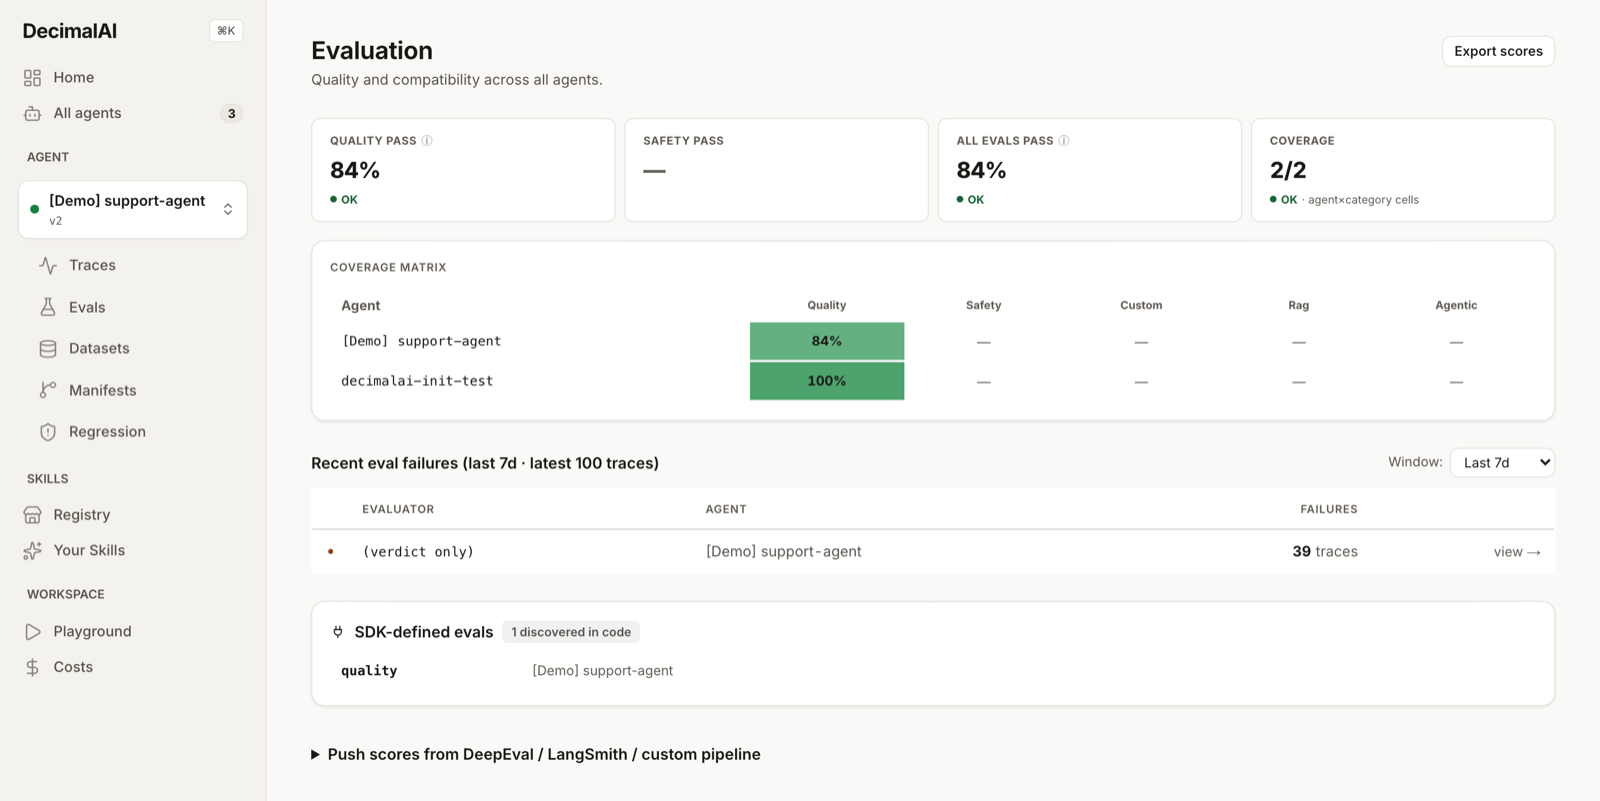Click the Your Skills sparkle icon
Screen dimensions: 1600x801
[32, 551]
